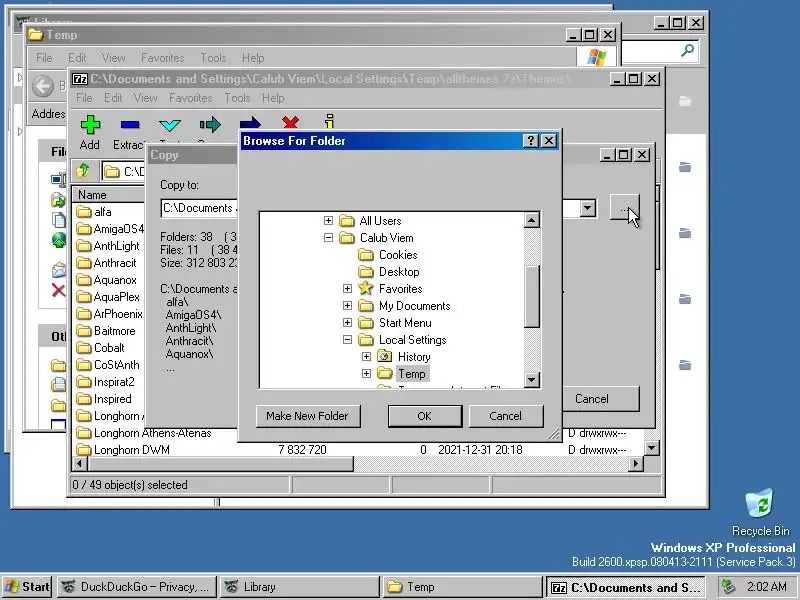Click the yellow Info icon
Viewport: 800px width, 600px height.
click(330, 121)
